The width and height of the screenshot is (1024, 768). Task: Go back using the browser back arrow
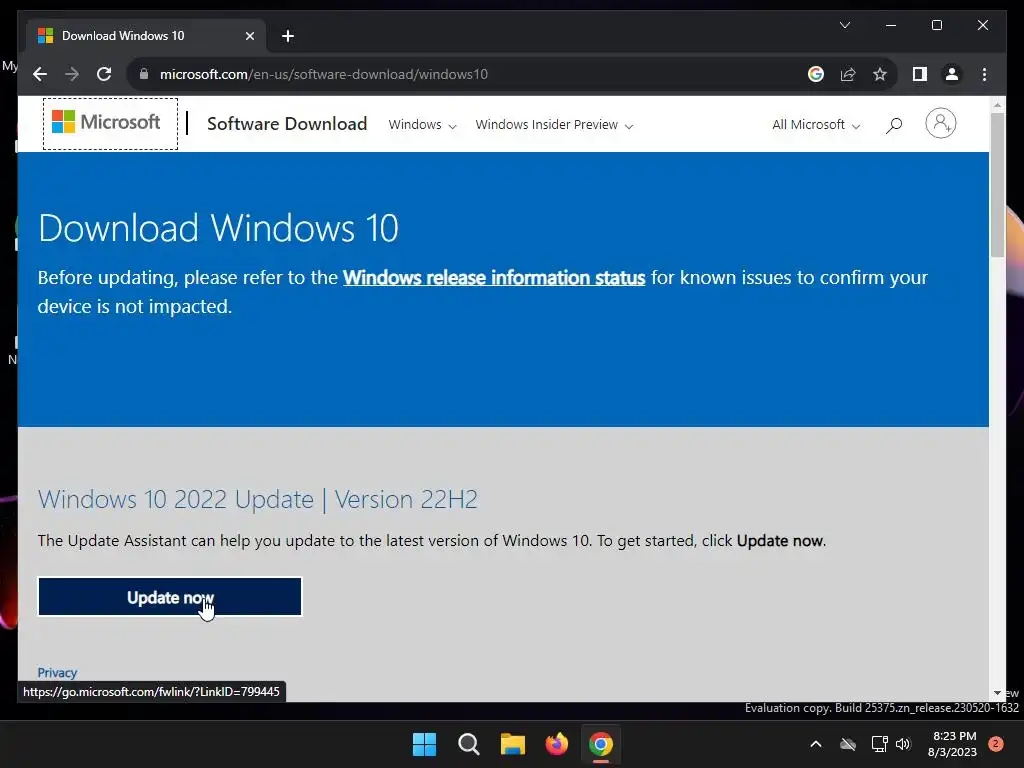click(40, 74)
